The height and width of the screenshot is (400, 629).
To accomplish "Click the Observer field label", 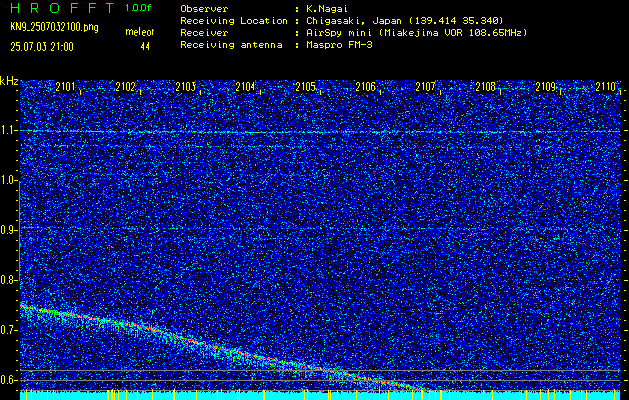I will [x=204, y=9].
